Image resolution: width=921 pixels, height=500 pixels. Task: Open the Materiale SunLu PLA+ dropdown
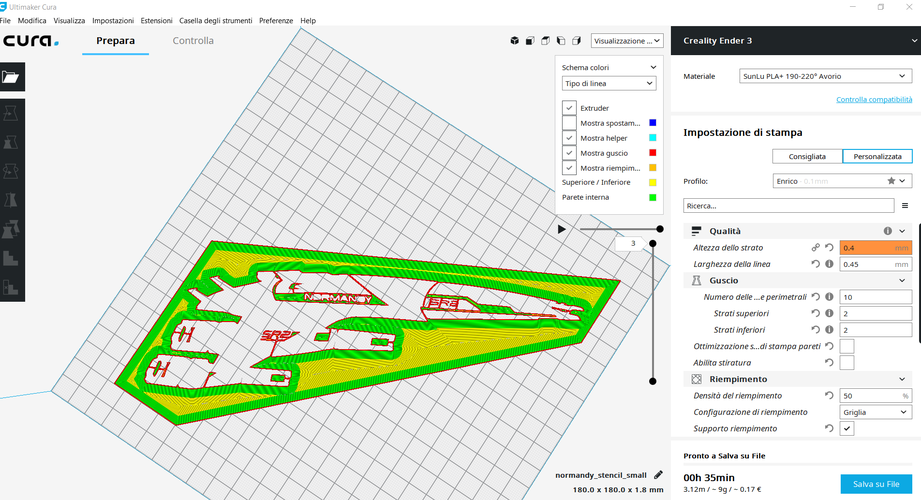coord(825,76)
